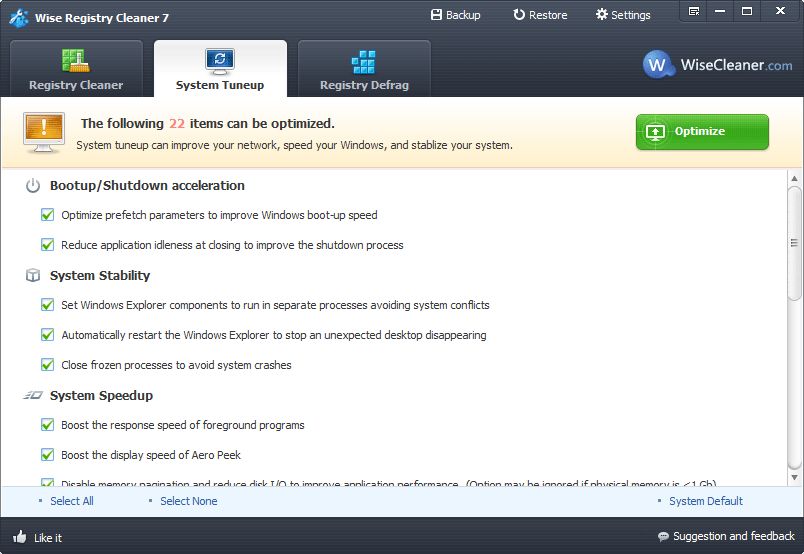
Task: Toggle Reduce application idleness at closing checkbox
Action: click(47, 245)
